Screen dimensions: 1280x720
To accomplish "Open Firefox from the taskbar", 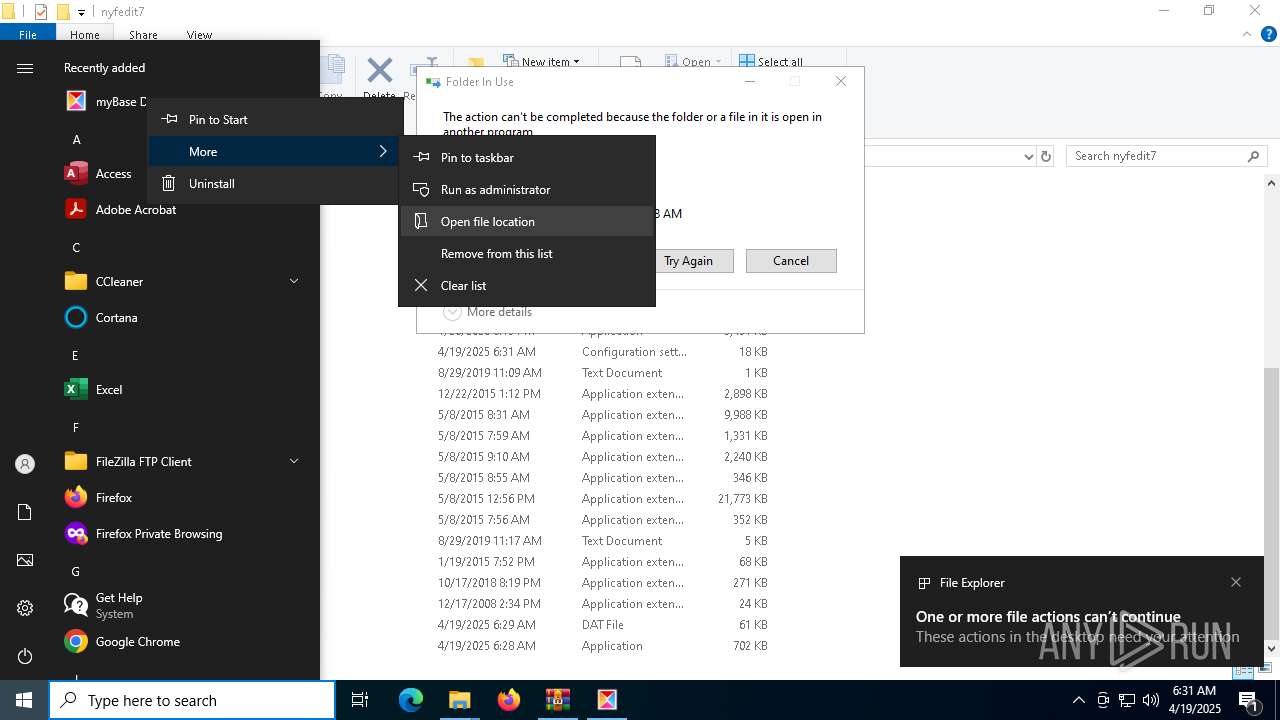I will tap(509, 700).
